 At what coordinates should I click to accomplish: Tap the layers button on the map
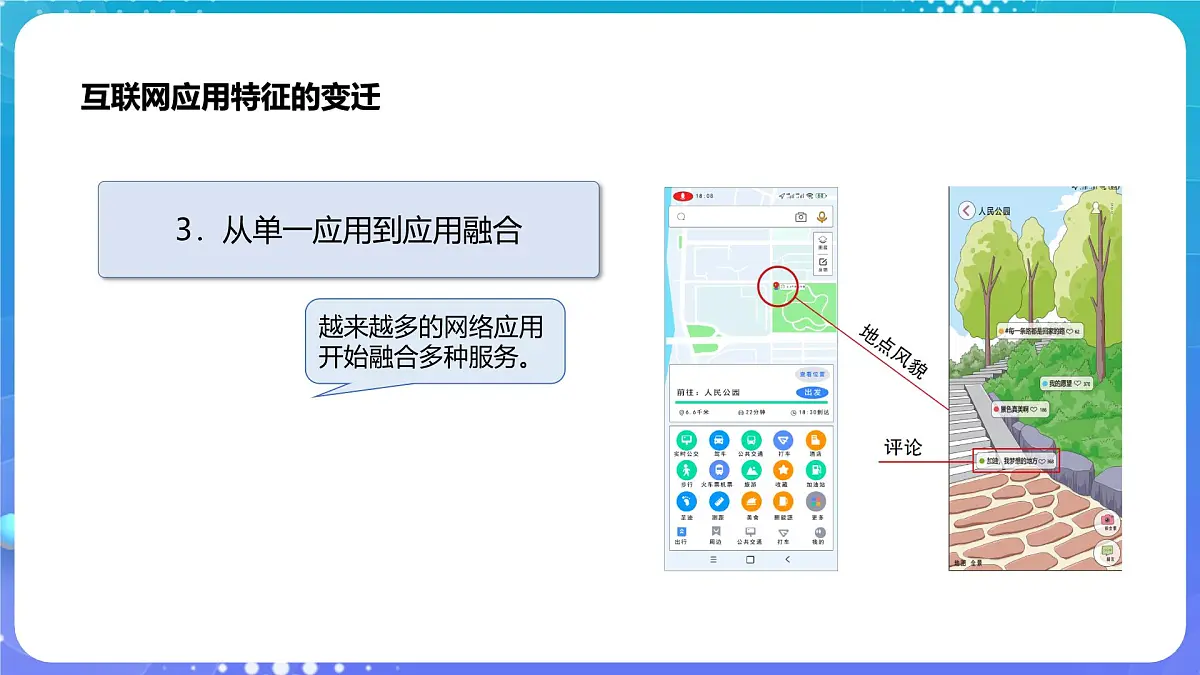point(822,243)
